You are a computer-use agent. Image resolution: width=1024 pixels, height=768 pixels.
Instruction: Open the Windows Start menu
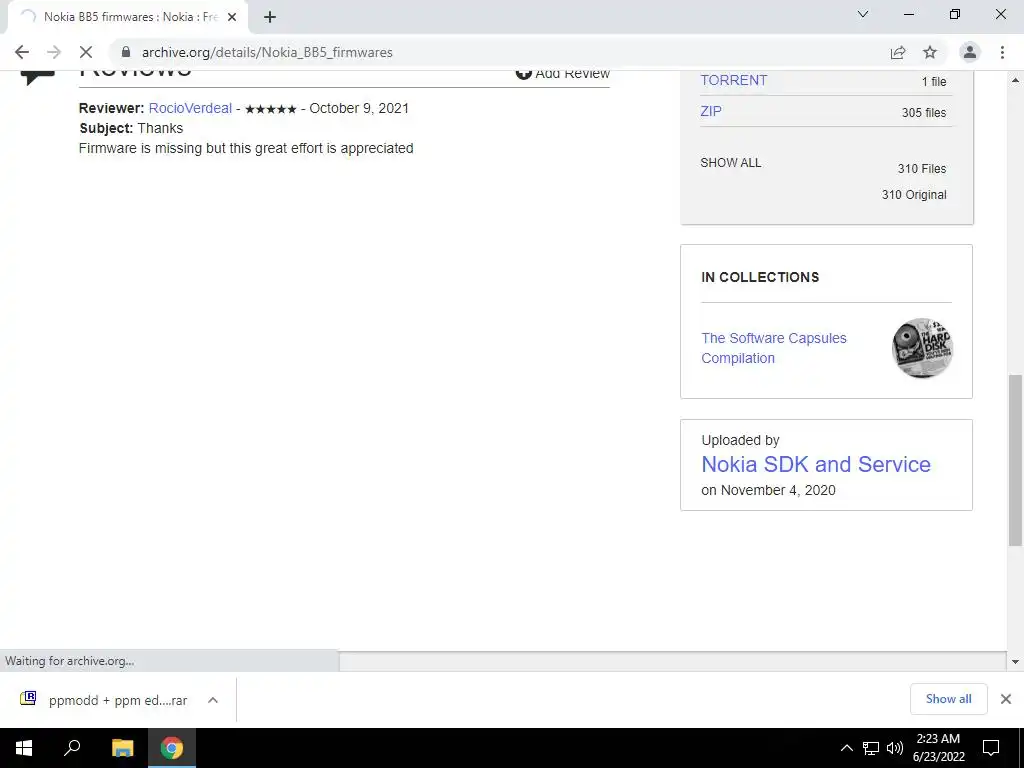coord(24,748)
